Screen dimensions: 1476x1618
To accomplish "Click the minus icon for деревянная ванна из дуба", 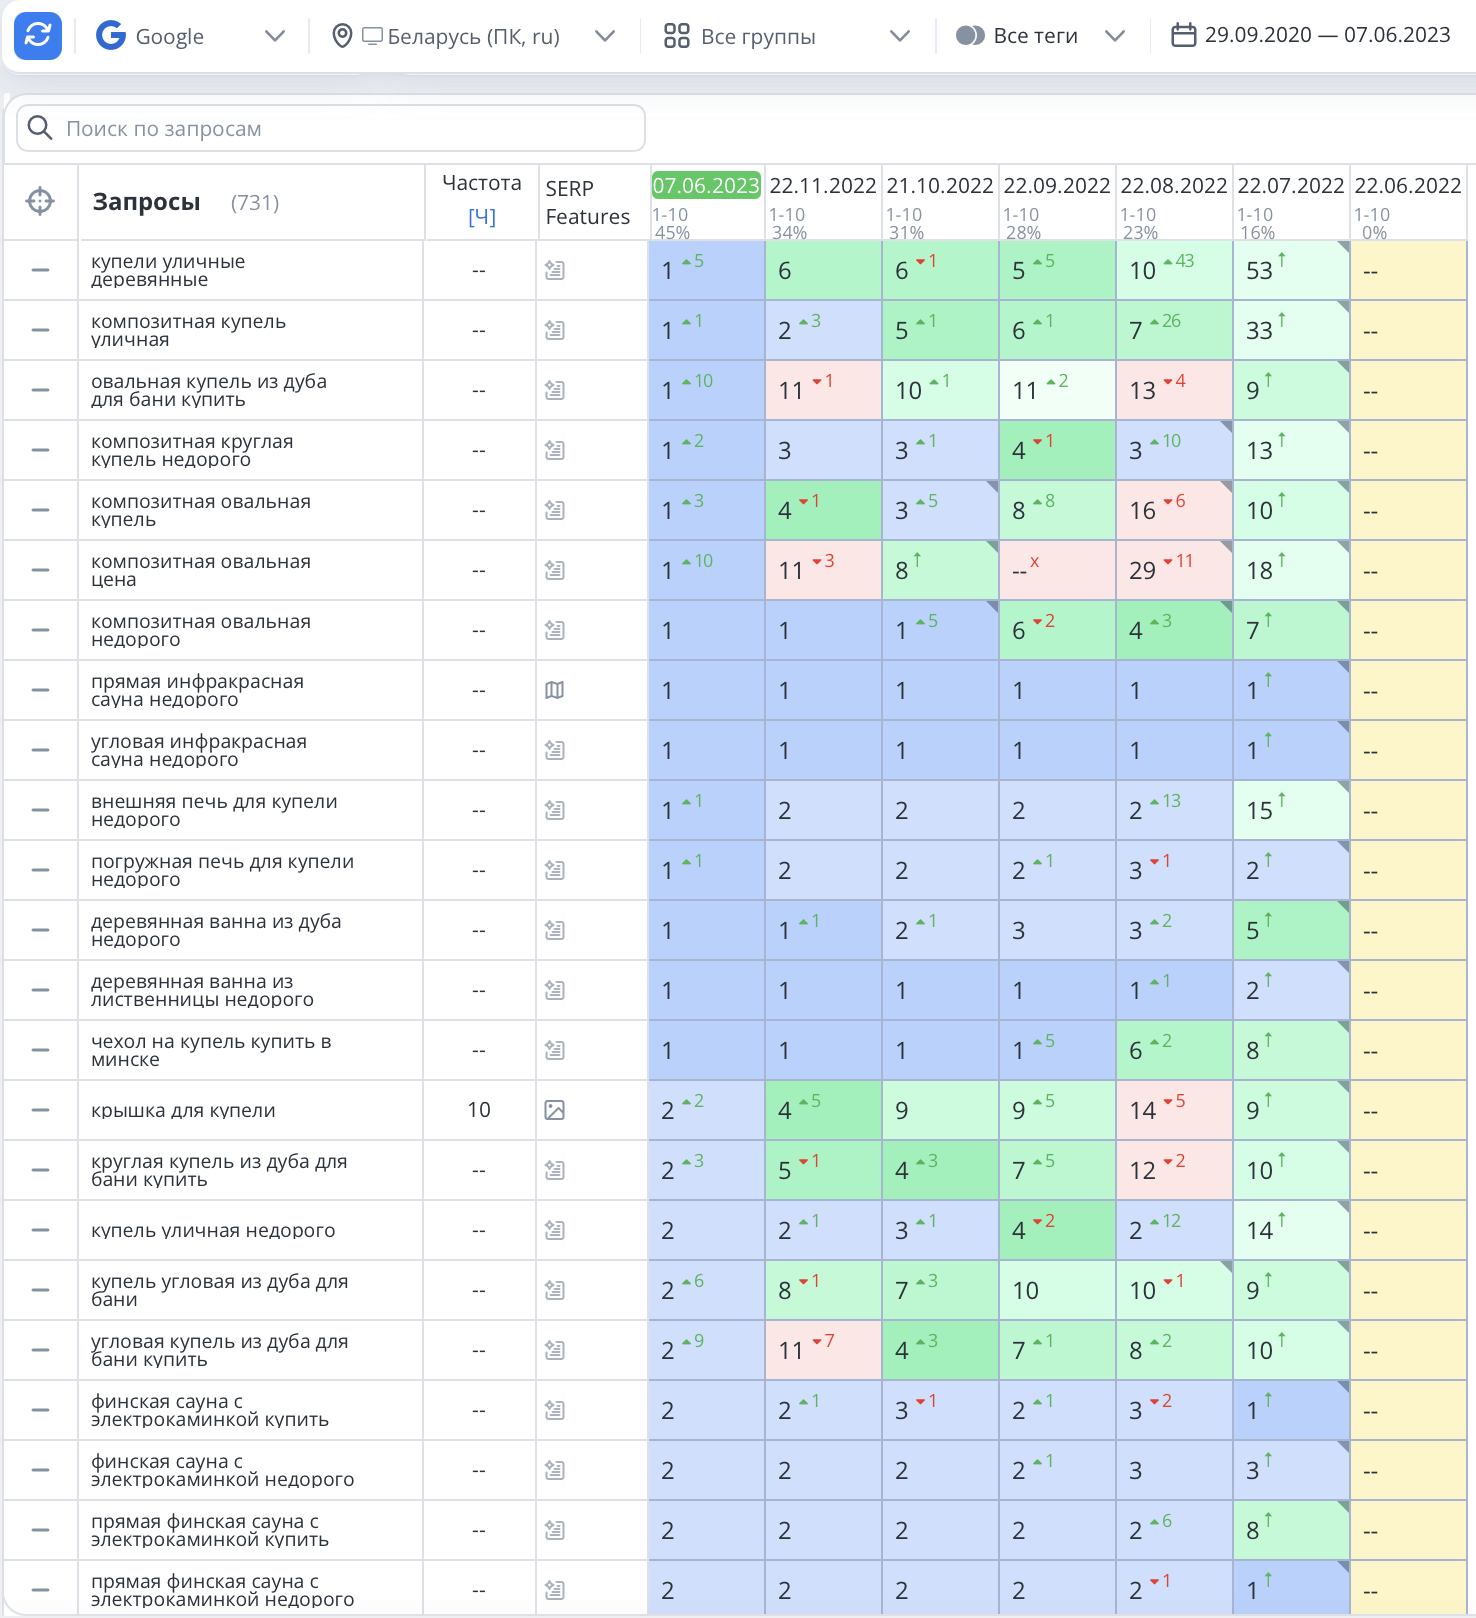I will tap(40, 930).
